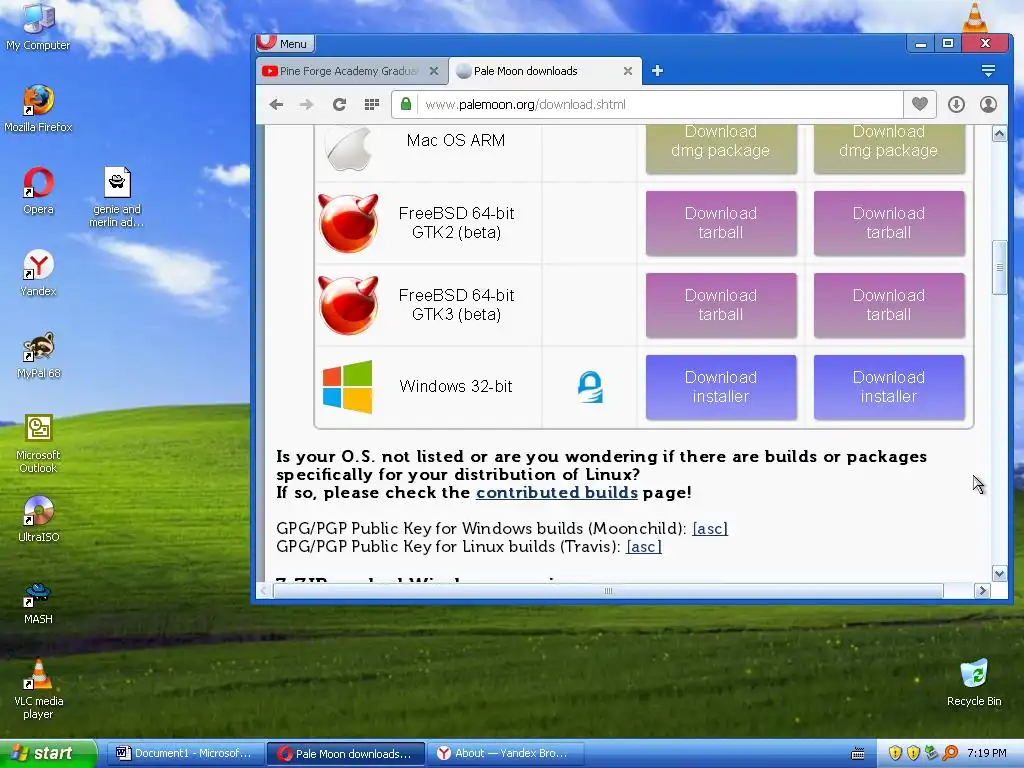1024x768 pixels.
Task: Select the Yandex desktop shortcut
Action: click(38, 273)
